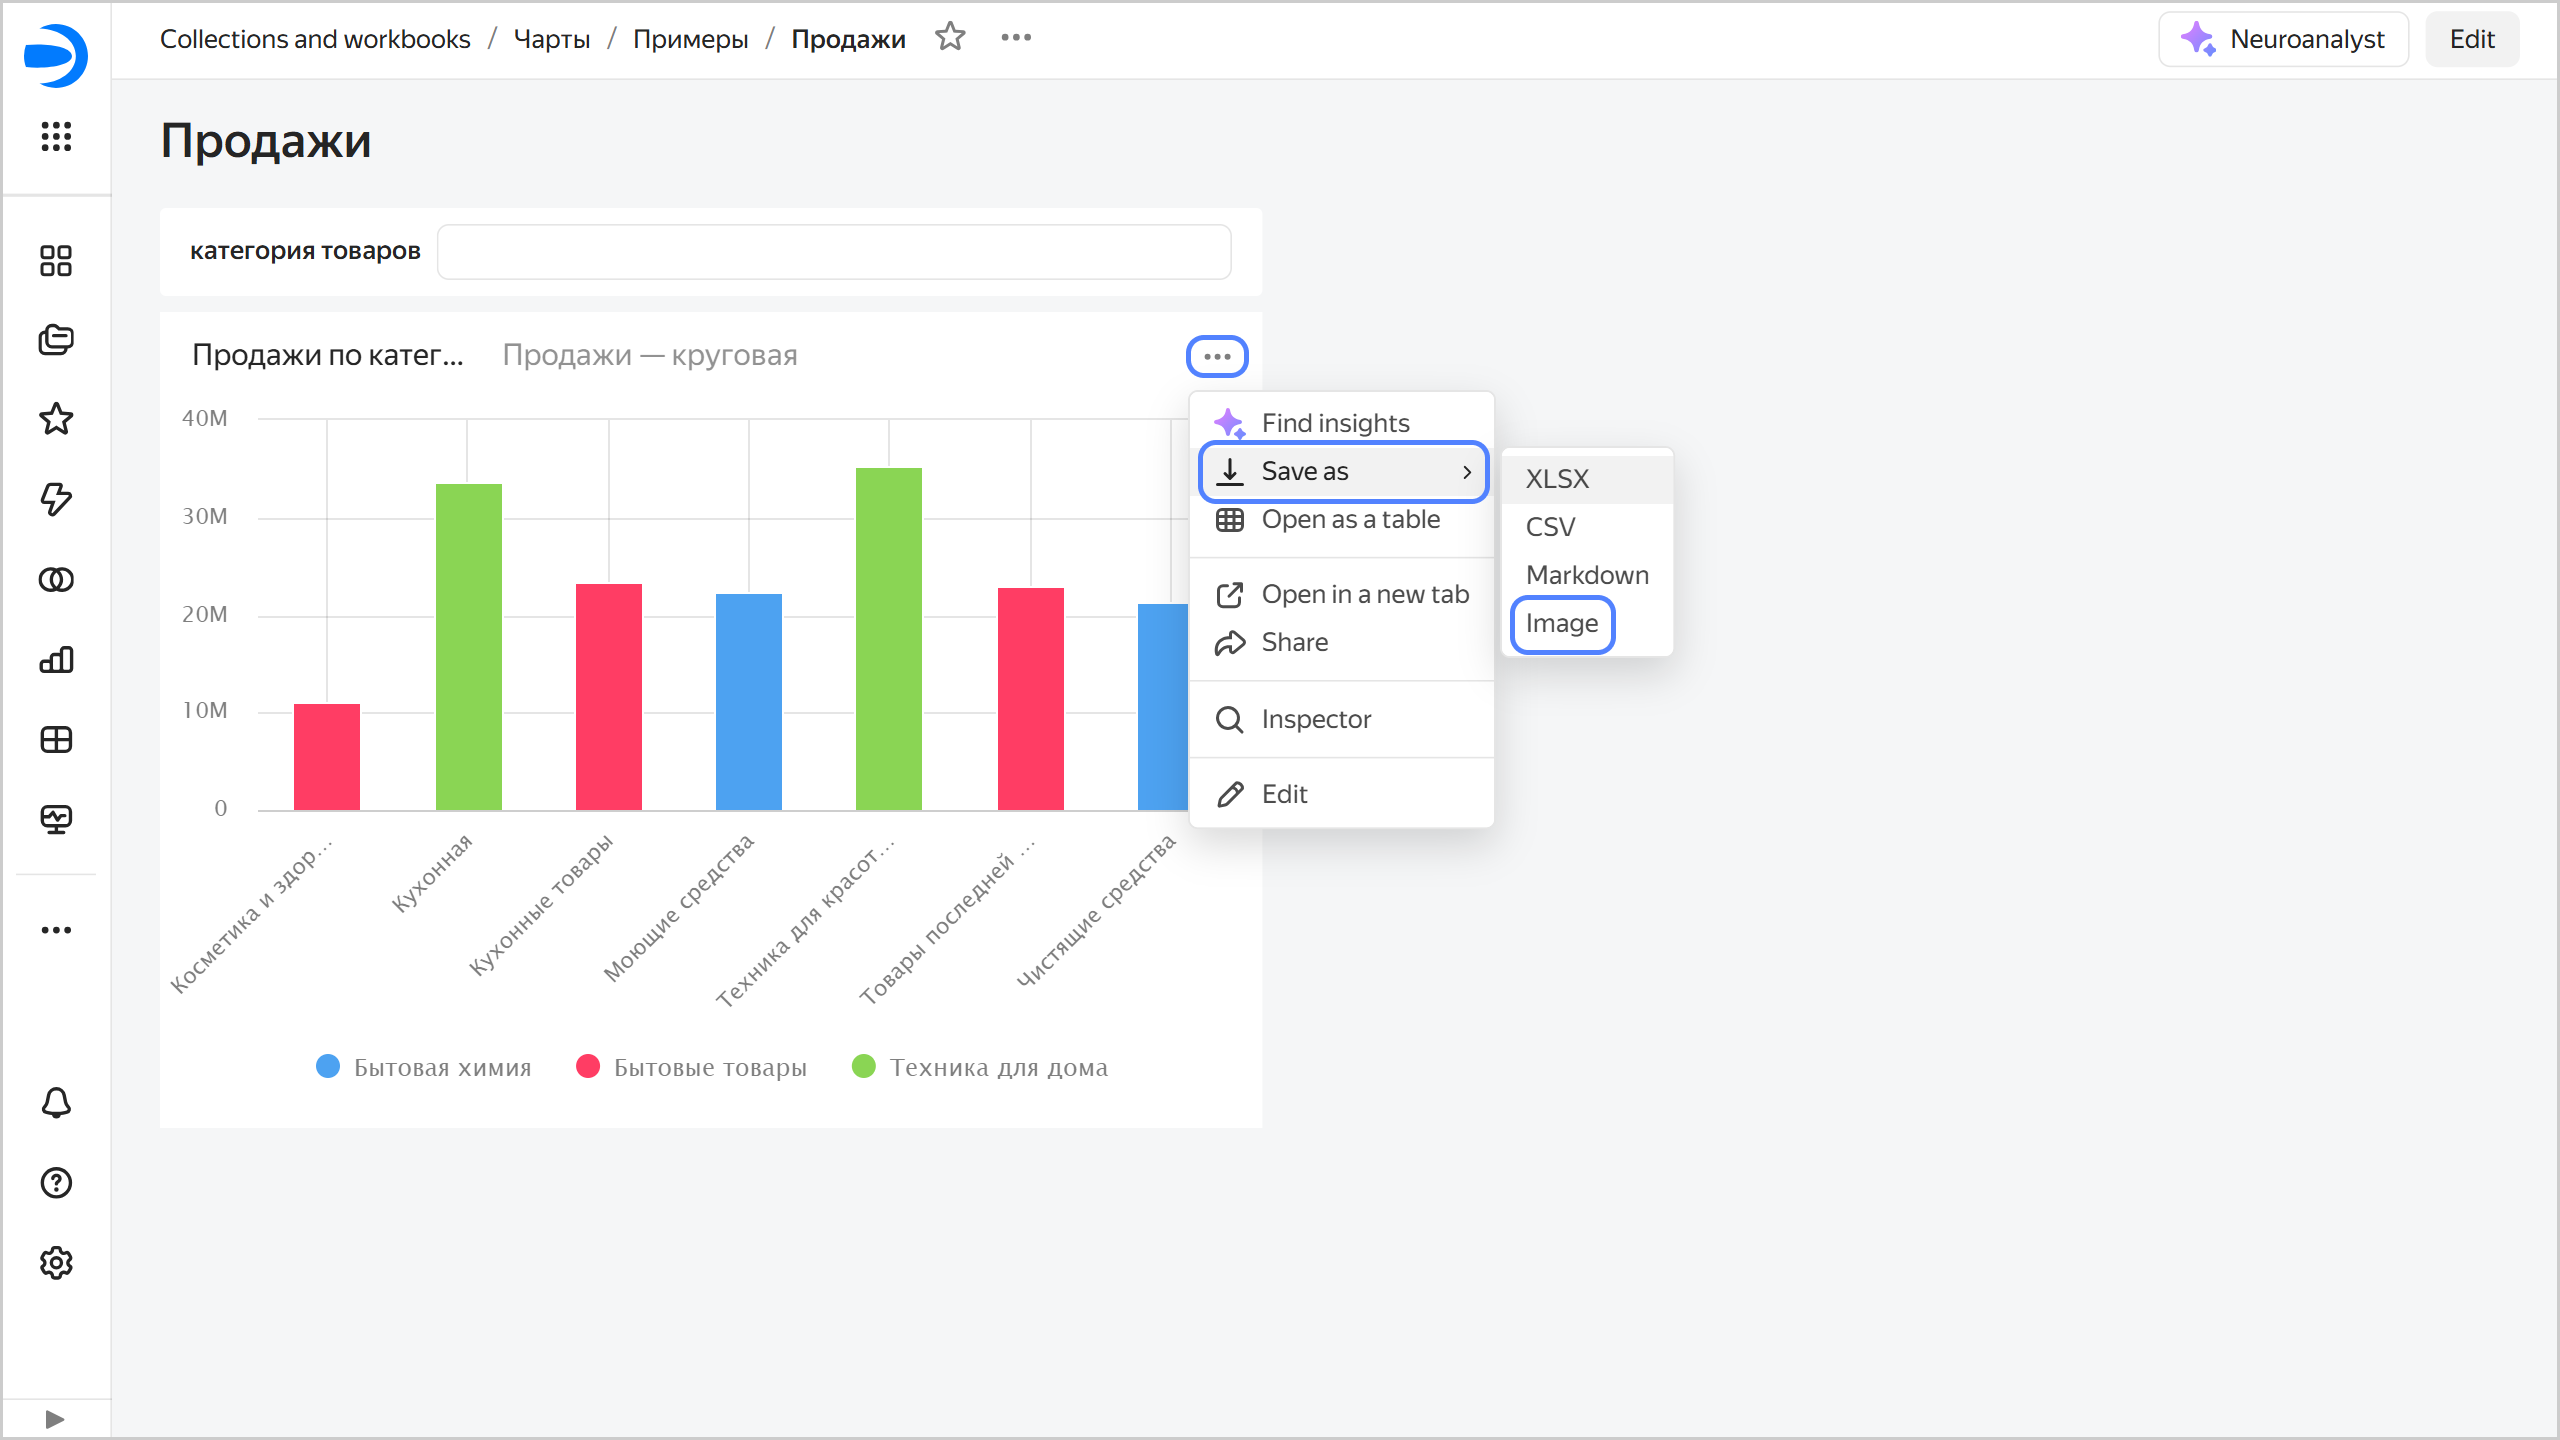Open the services grid icon in sidebar
2560x1440 pixels.
tap(56, 136)
